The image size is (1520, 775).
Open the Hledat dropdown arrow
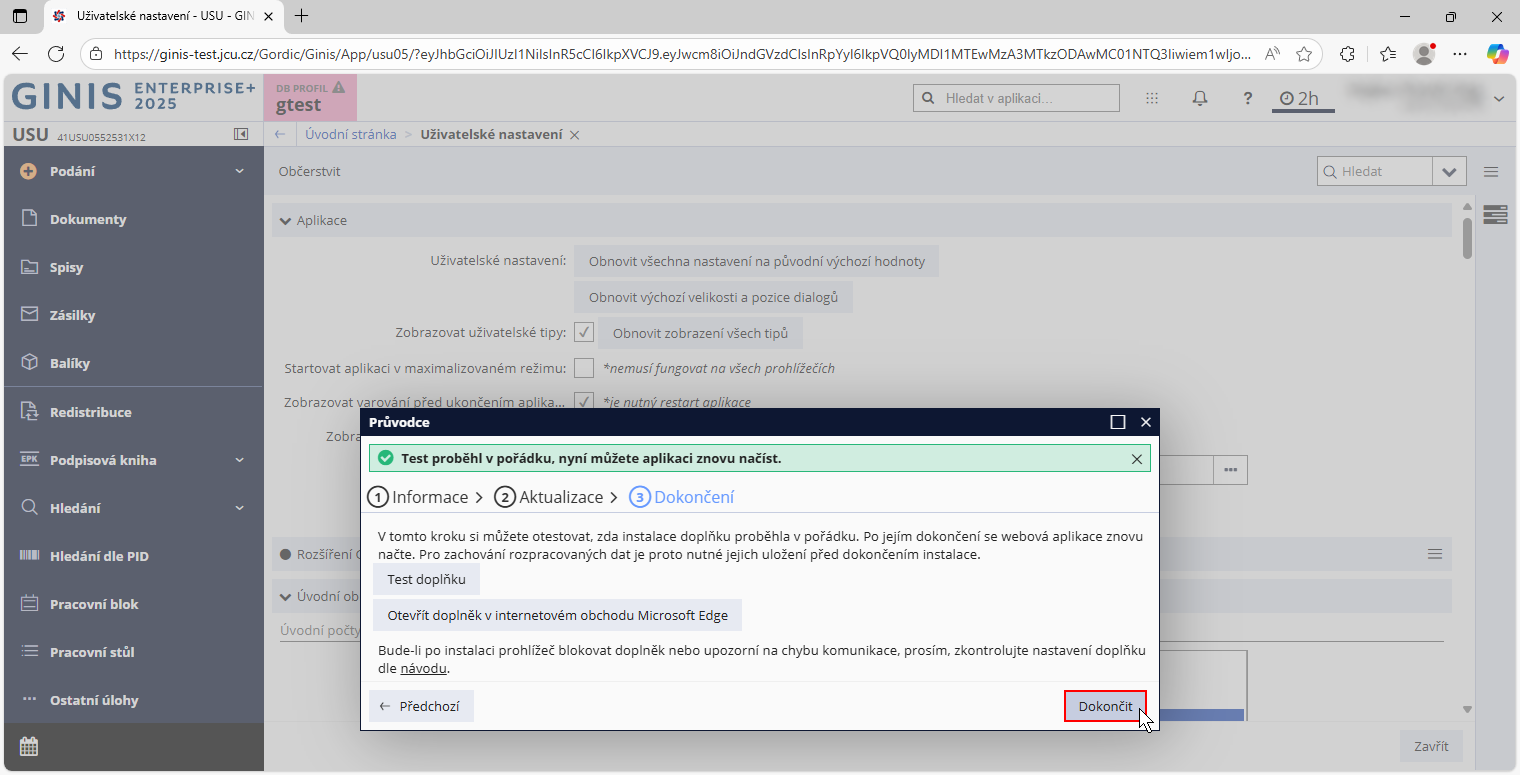click(x=1449, y=172)
